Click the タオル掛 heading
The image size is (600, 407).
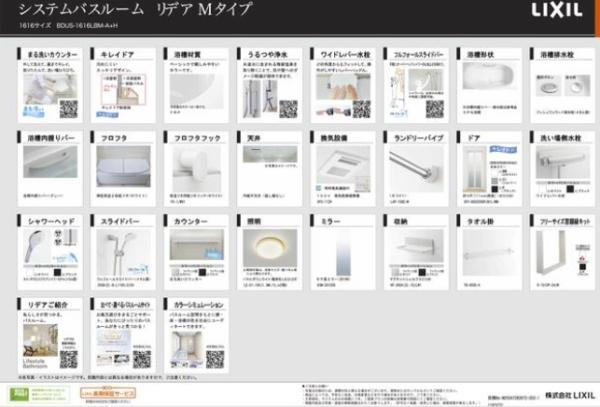(480, 221)
